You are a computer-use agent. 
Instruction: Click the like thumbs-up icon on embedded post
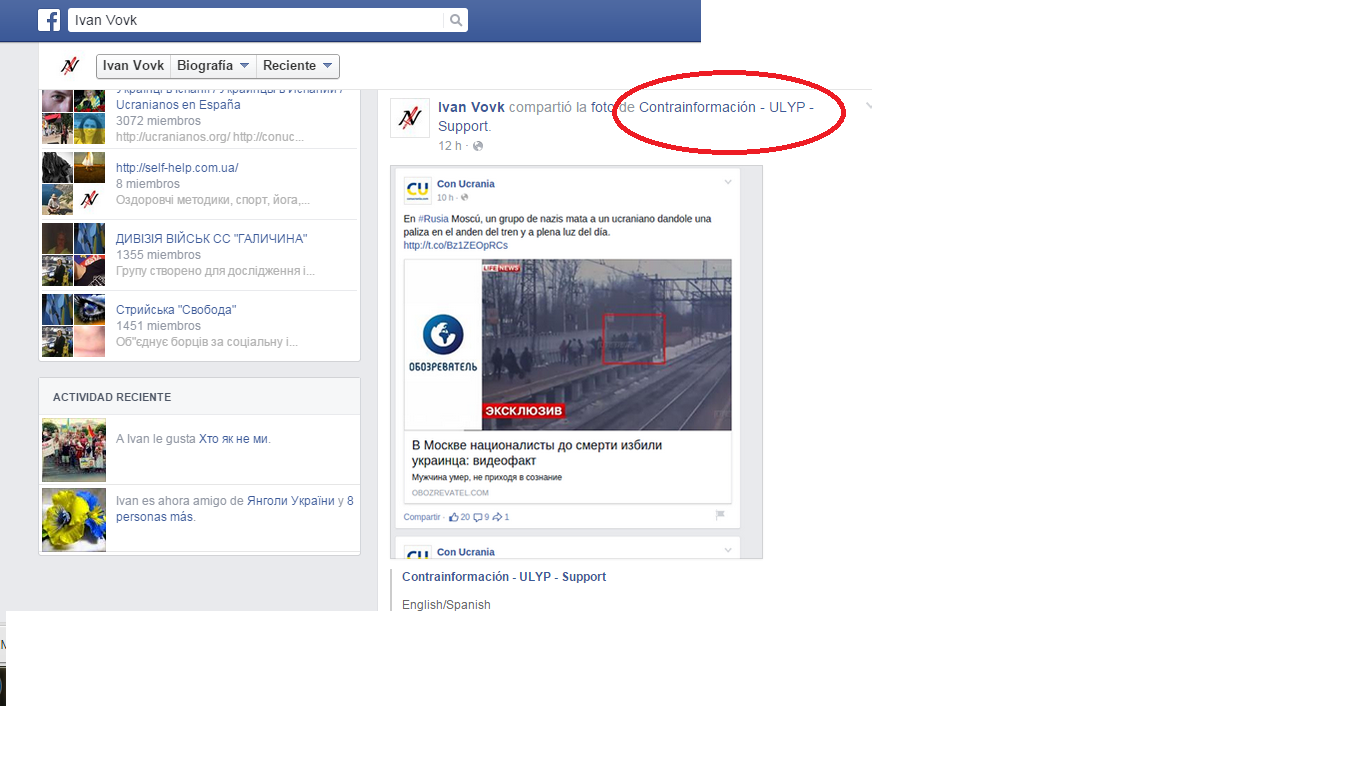point(454,517)
